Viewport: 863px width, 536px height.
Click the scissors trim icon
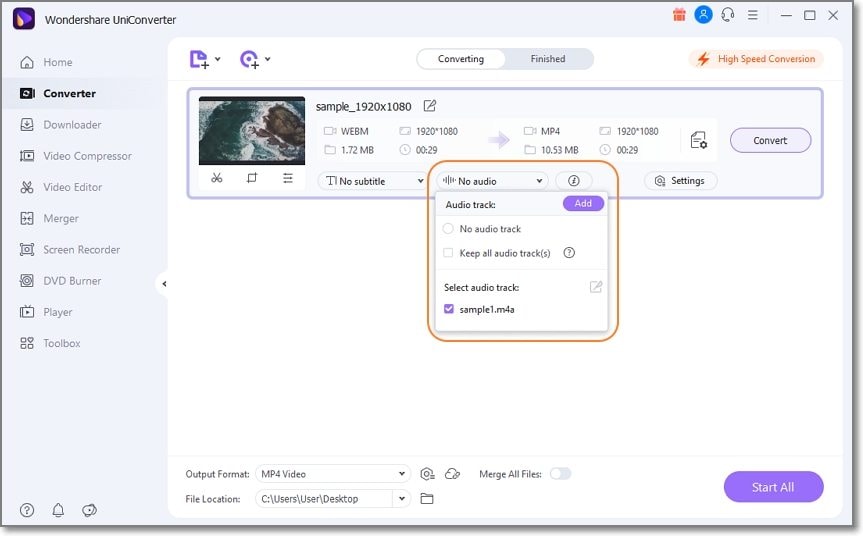click(216, 178)
